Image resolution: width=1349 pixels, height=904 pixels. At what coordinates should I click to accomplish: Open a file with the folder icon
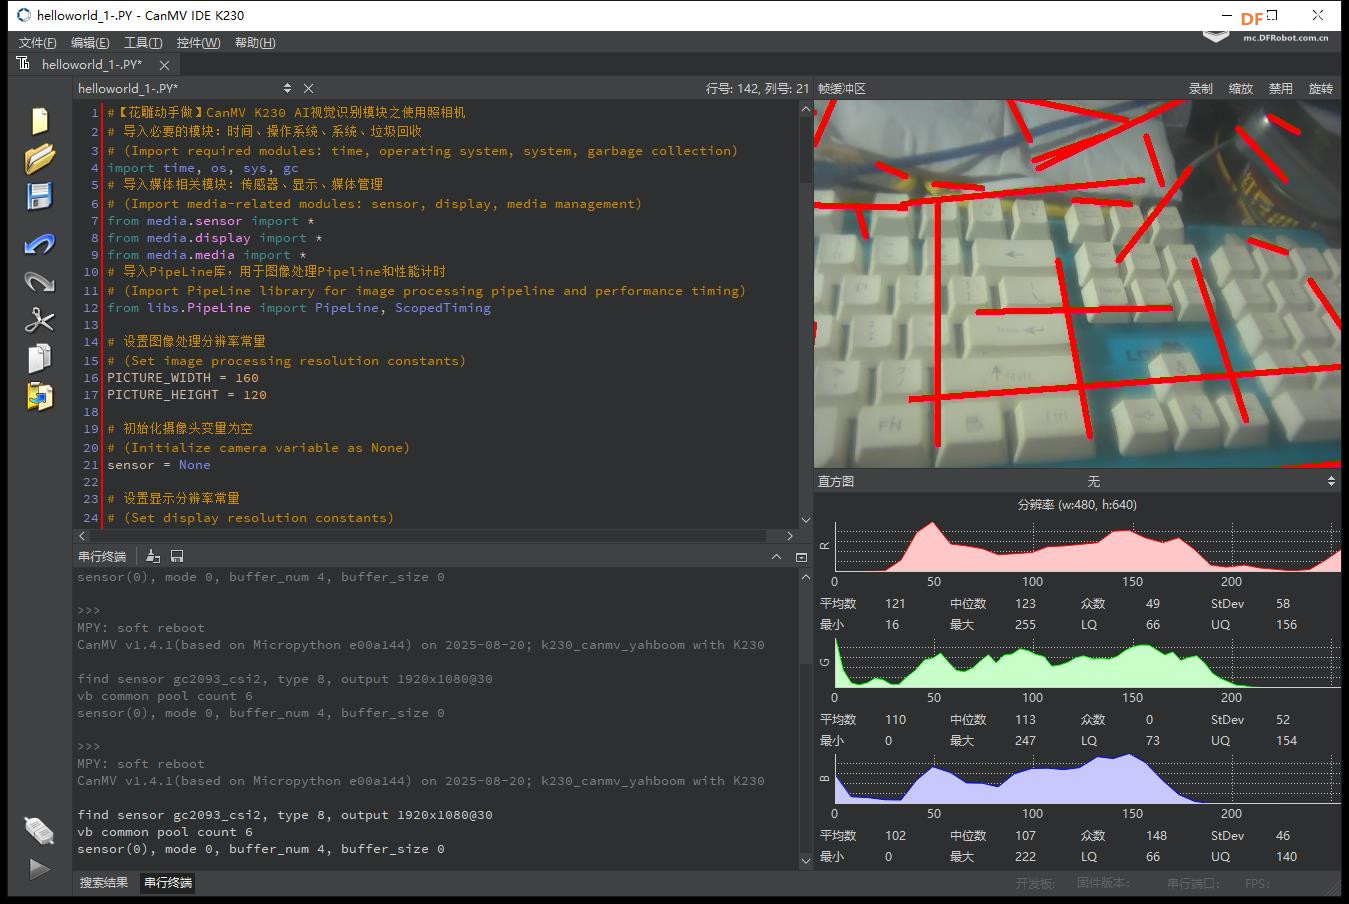coord(39,158)
